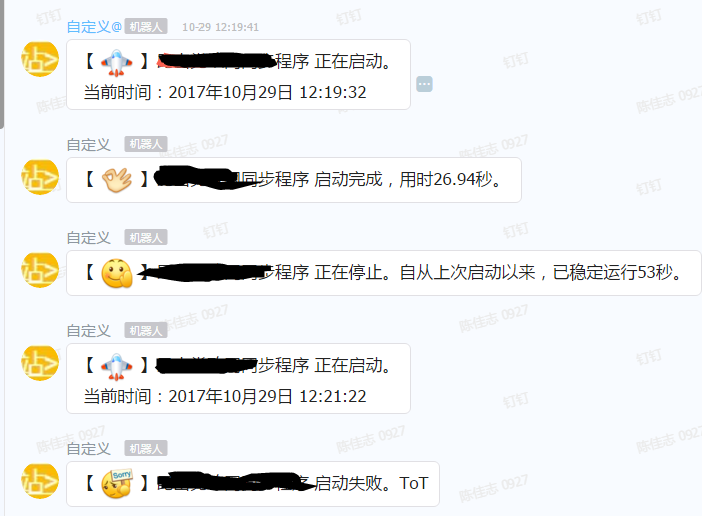Open the bot avatar beside startup complete message

40,177
